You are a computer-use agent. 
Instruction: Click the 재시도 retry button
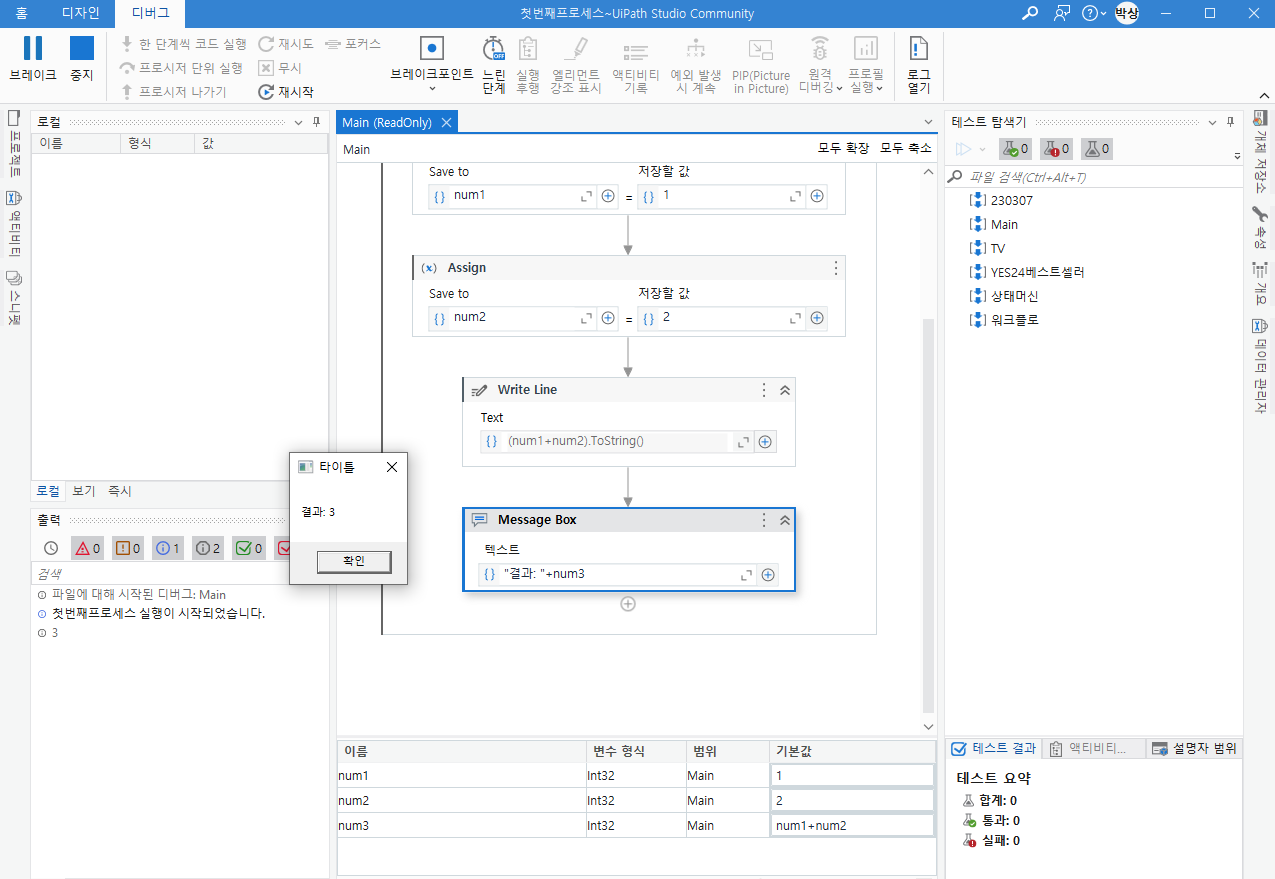click(x=287, y=44)
